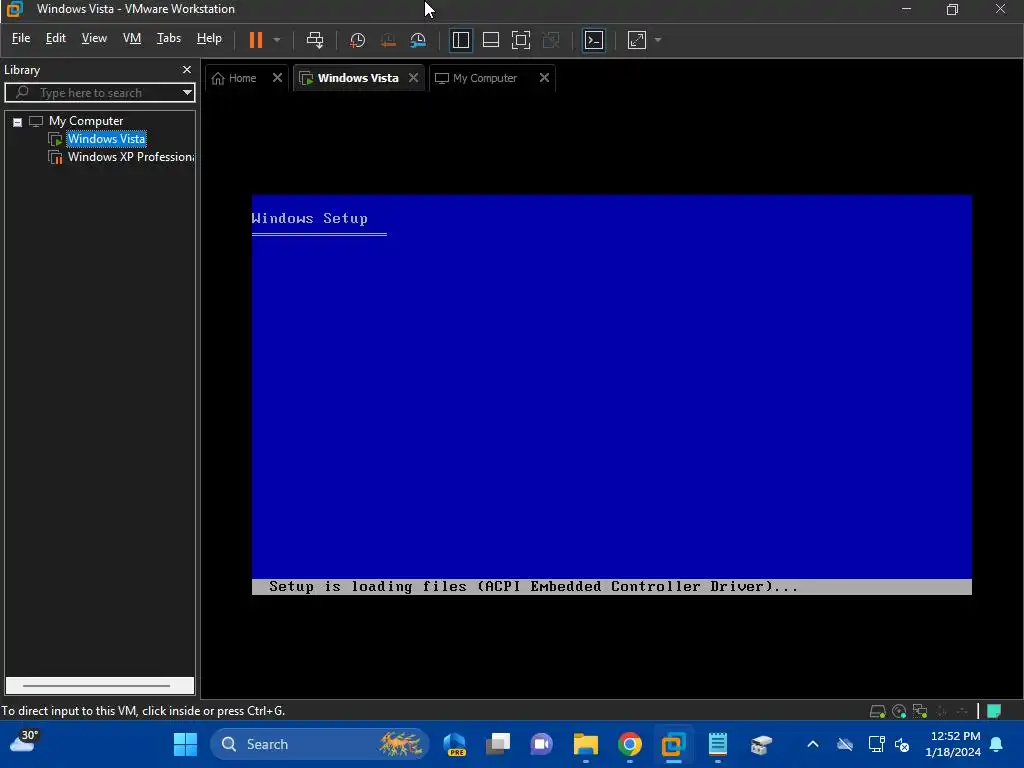The height and width of the screenshot is (768, 1024).
Task: Click the network adapter status icon
Action: coord(920,711)
